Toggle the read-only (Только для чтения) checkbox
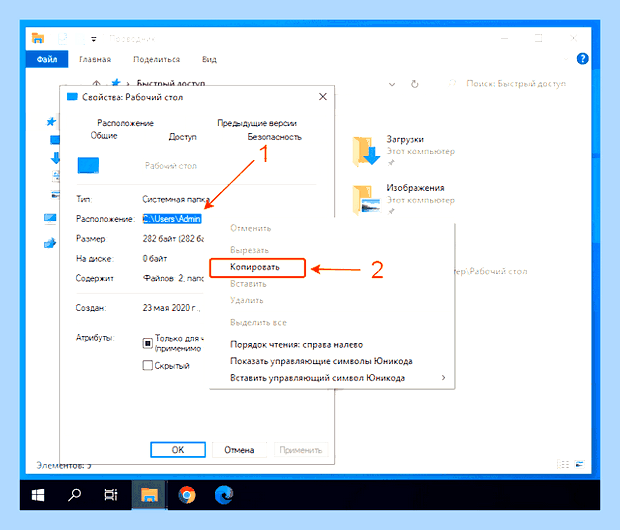Screen dimensions: 620x530 pos(147,343)
